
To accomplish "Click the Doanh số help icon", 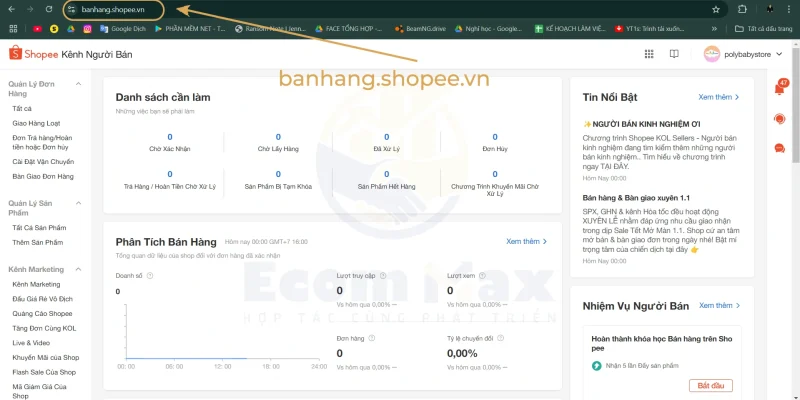I will point(150,276).
